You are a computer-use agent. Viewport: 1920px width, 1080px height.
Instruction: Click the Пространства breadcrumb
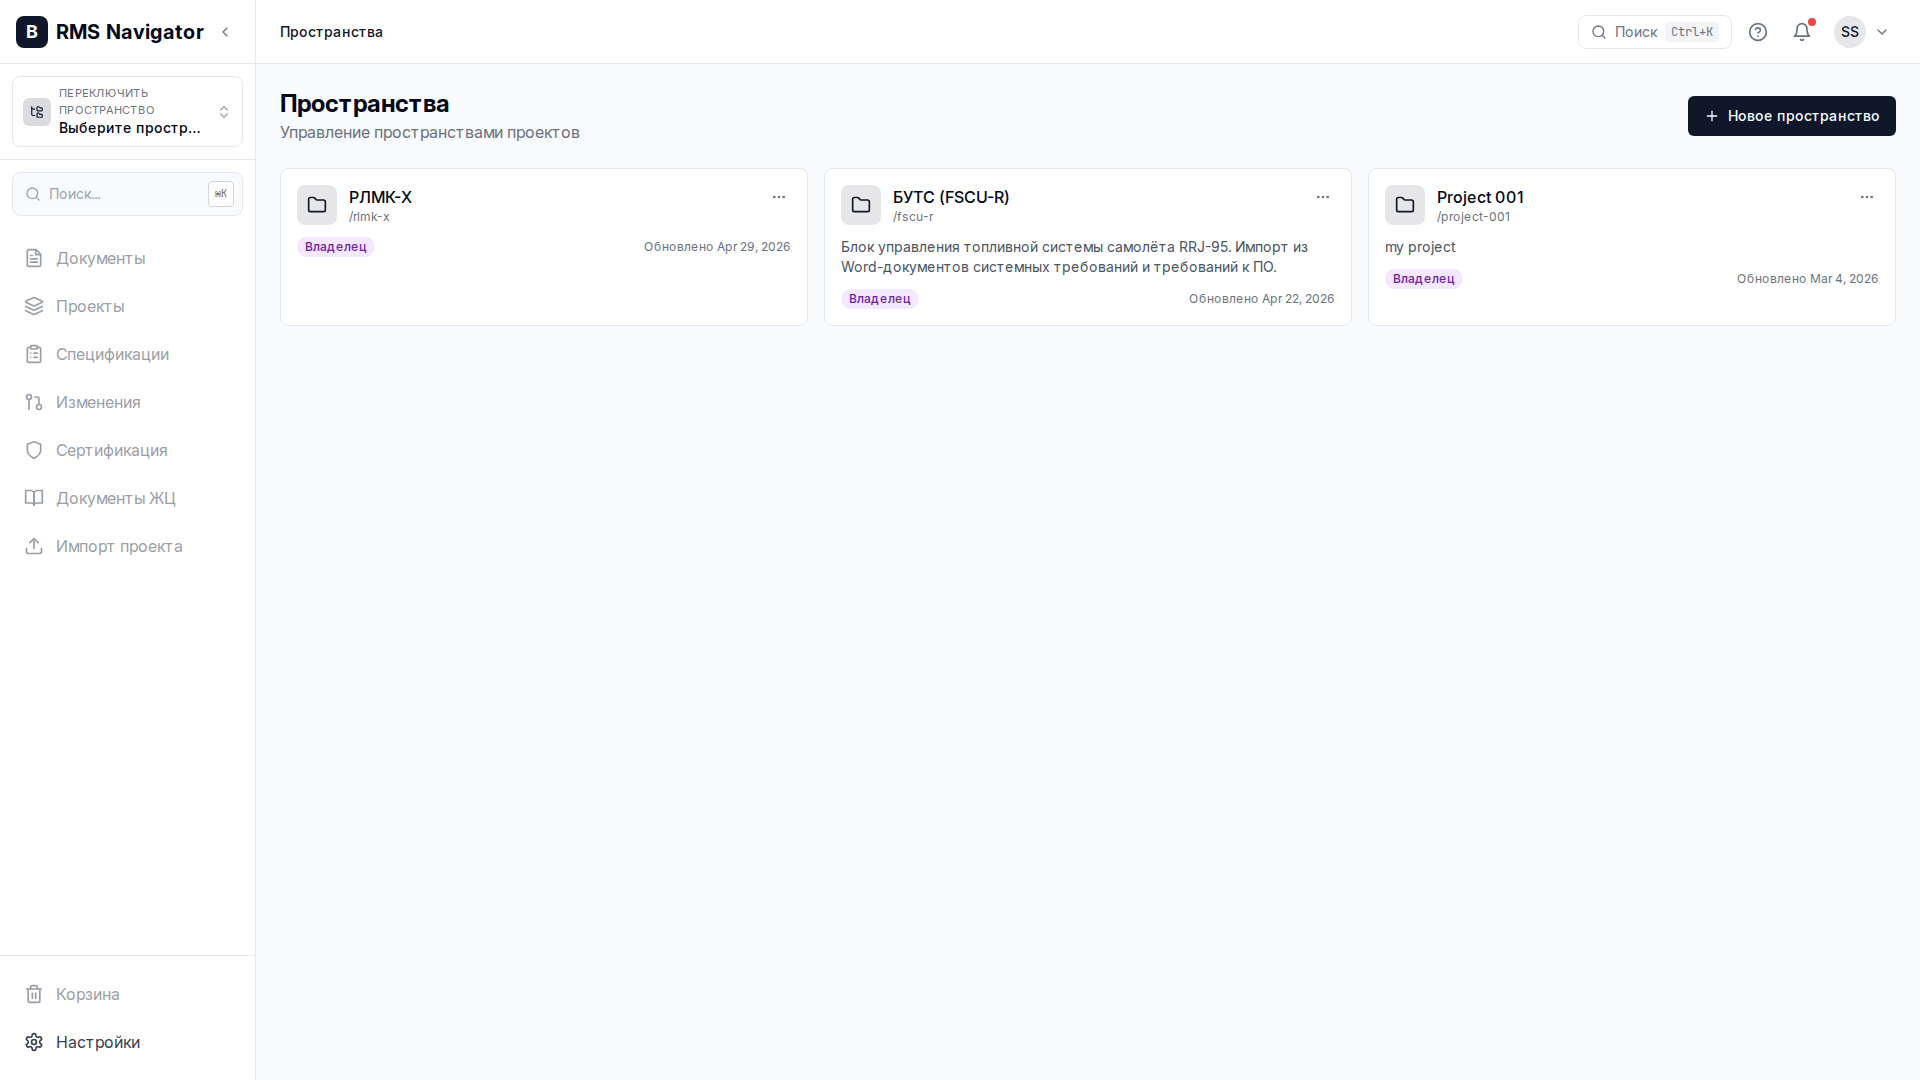click(x=331, y=32)
